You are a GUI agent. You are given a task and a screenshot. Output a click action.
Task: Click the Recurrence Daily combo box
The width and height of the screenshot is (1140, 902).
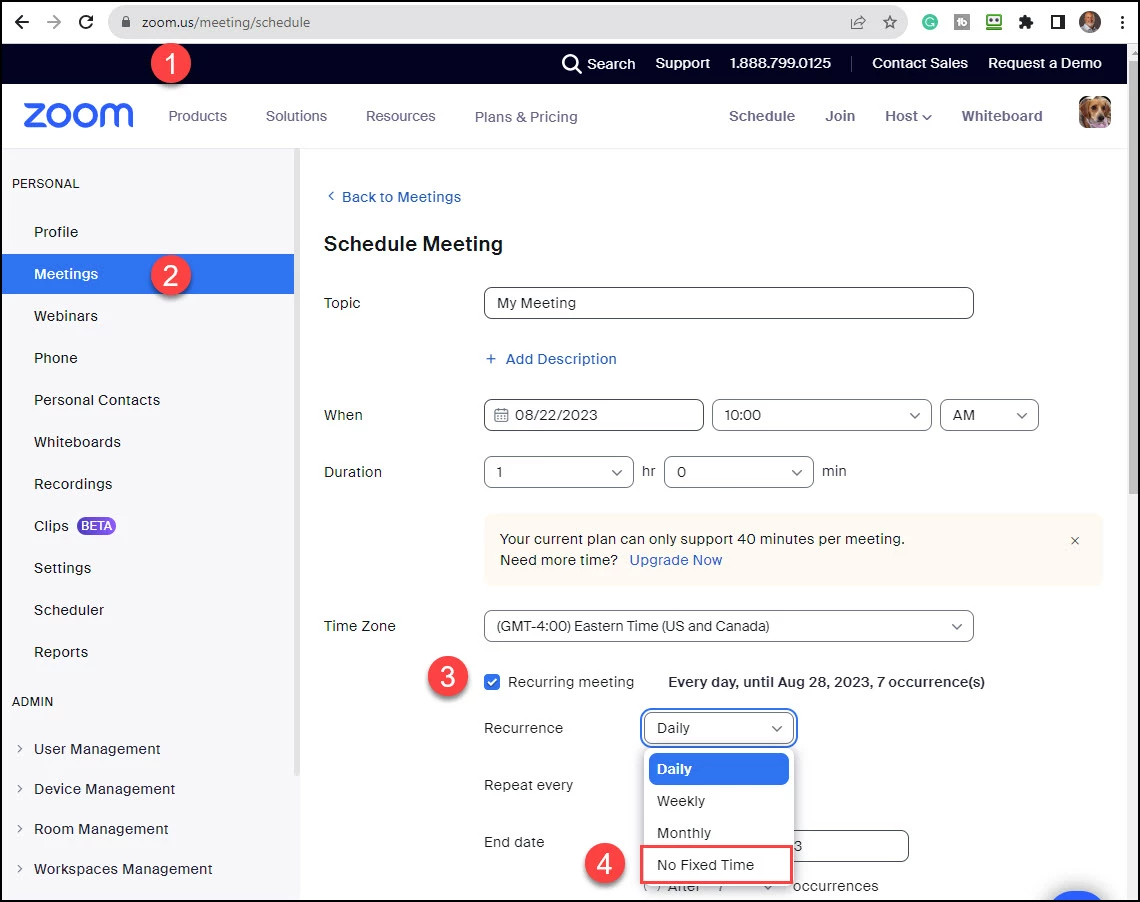click(719, 728)
